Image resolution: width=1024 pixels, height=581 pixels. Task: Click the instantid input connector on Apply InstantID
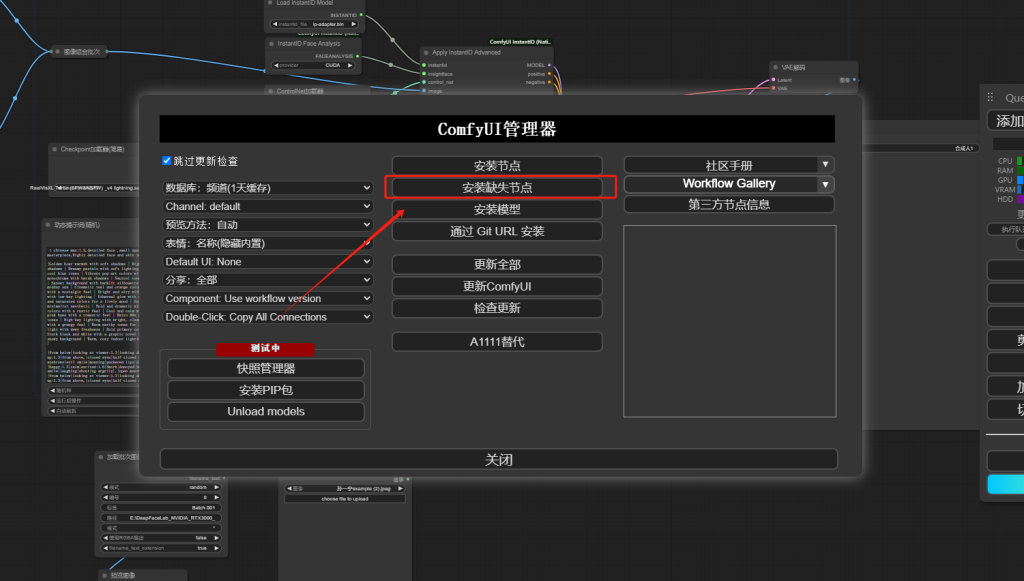click(x=424, y=65)
